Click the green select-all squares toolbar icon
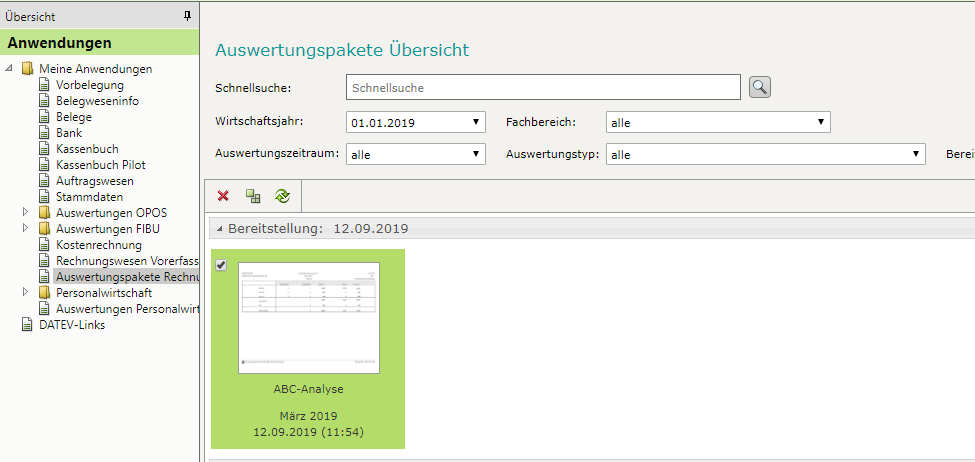This screenshot has width=975, height=462. (252, 196)
